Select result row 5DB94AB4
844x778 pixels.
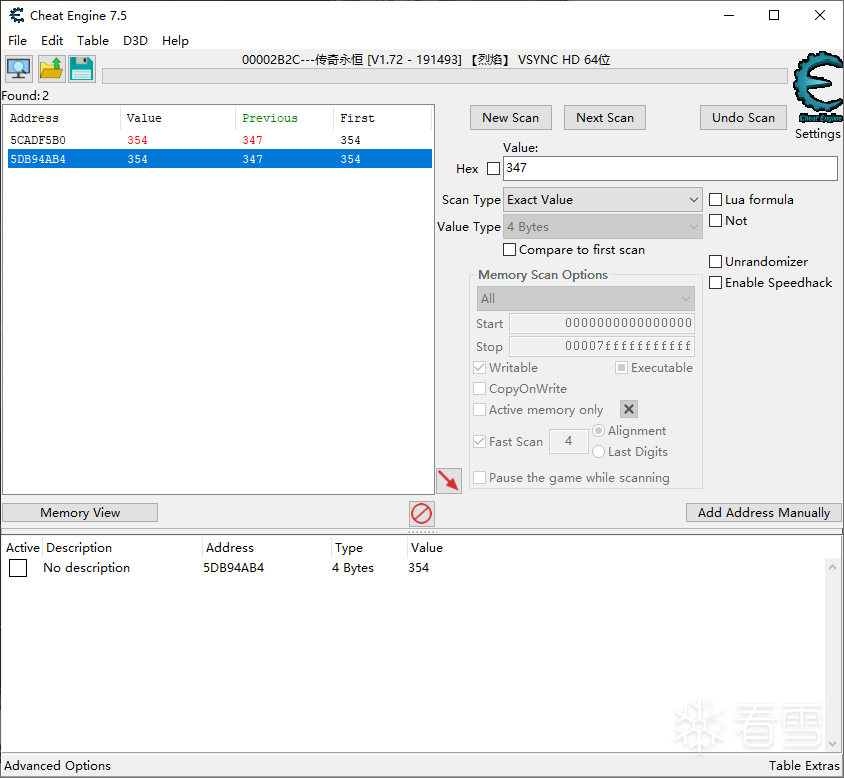220,159
